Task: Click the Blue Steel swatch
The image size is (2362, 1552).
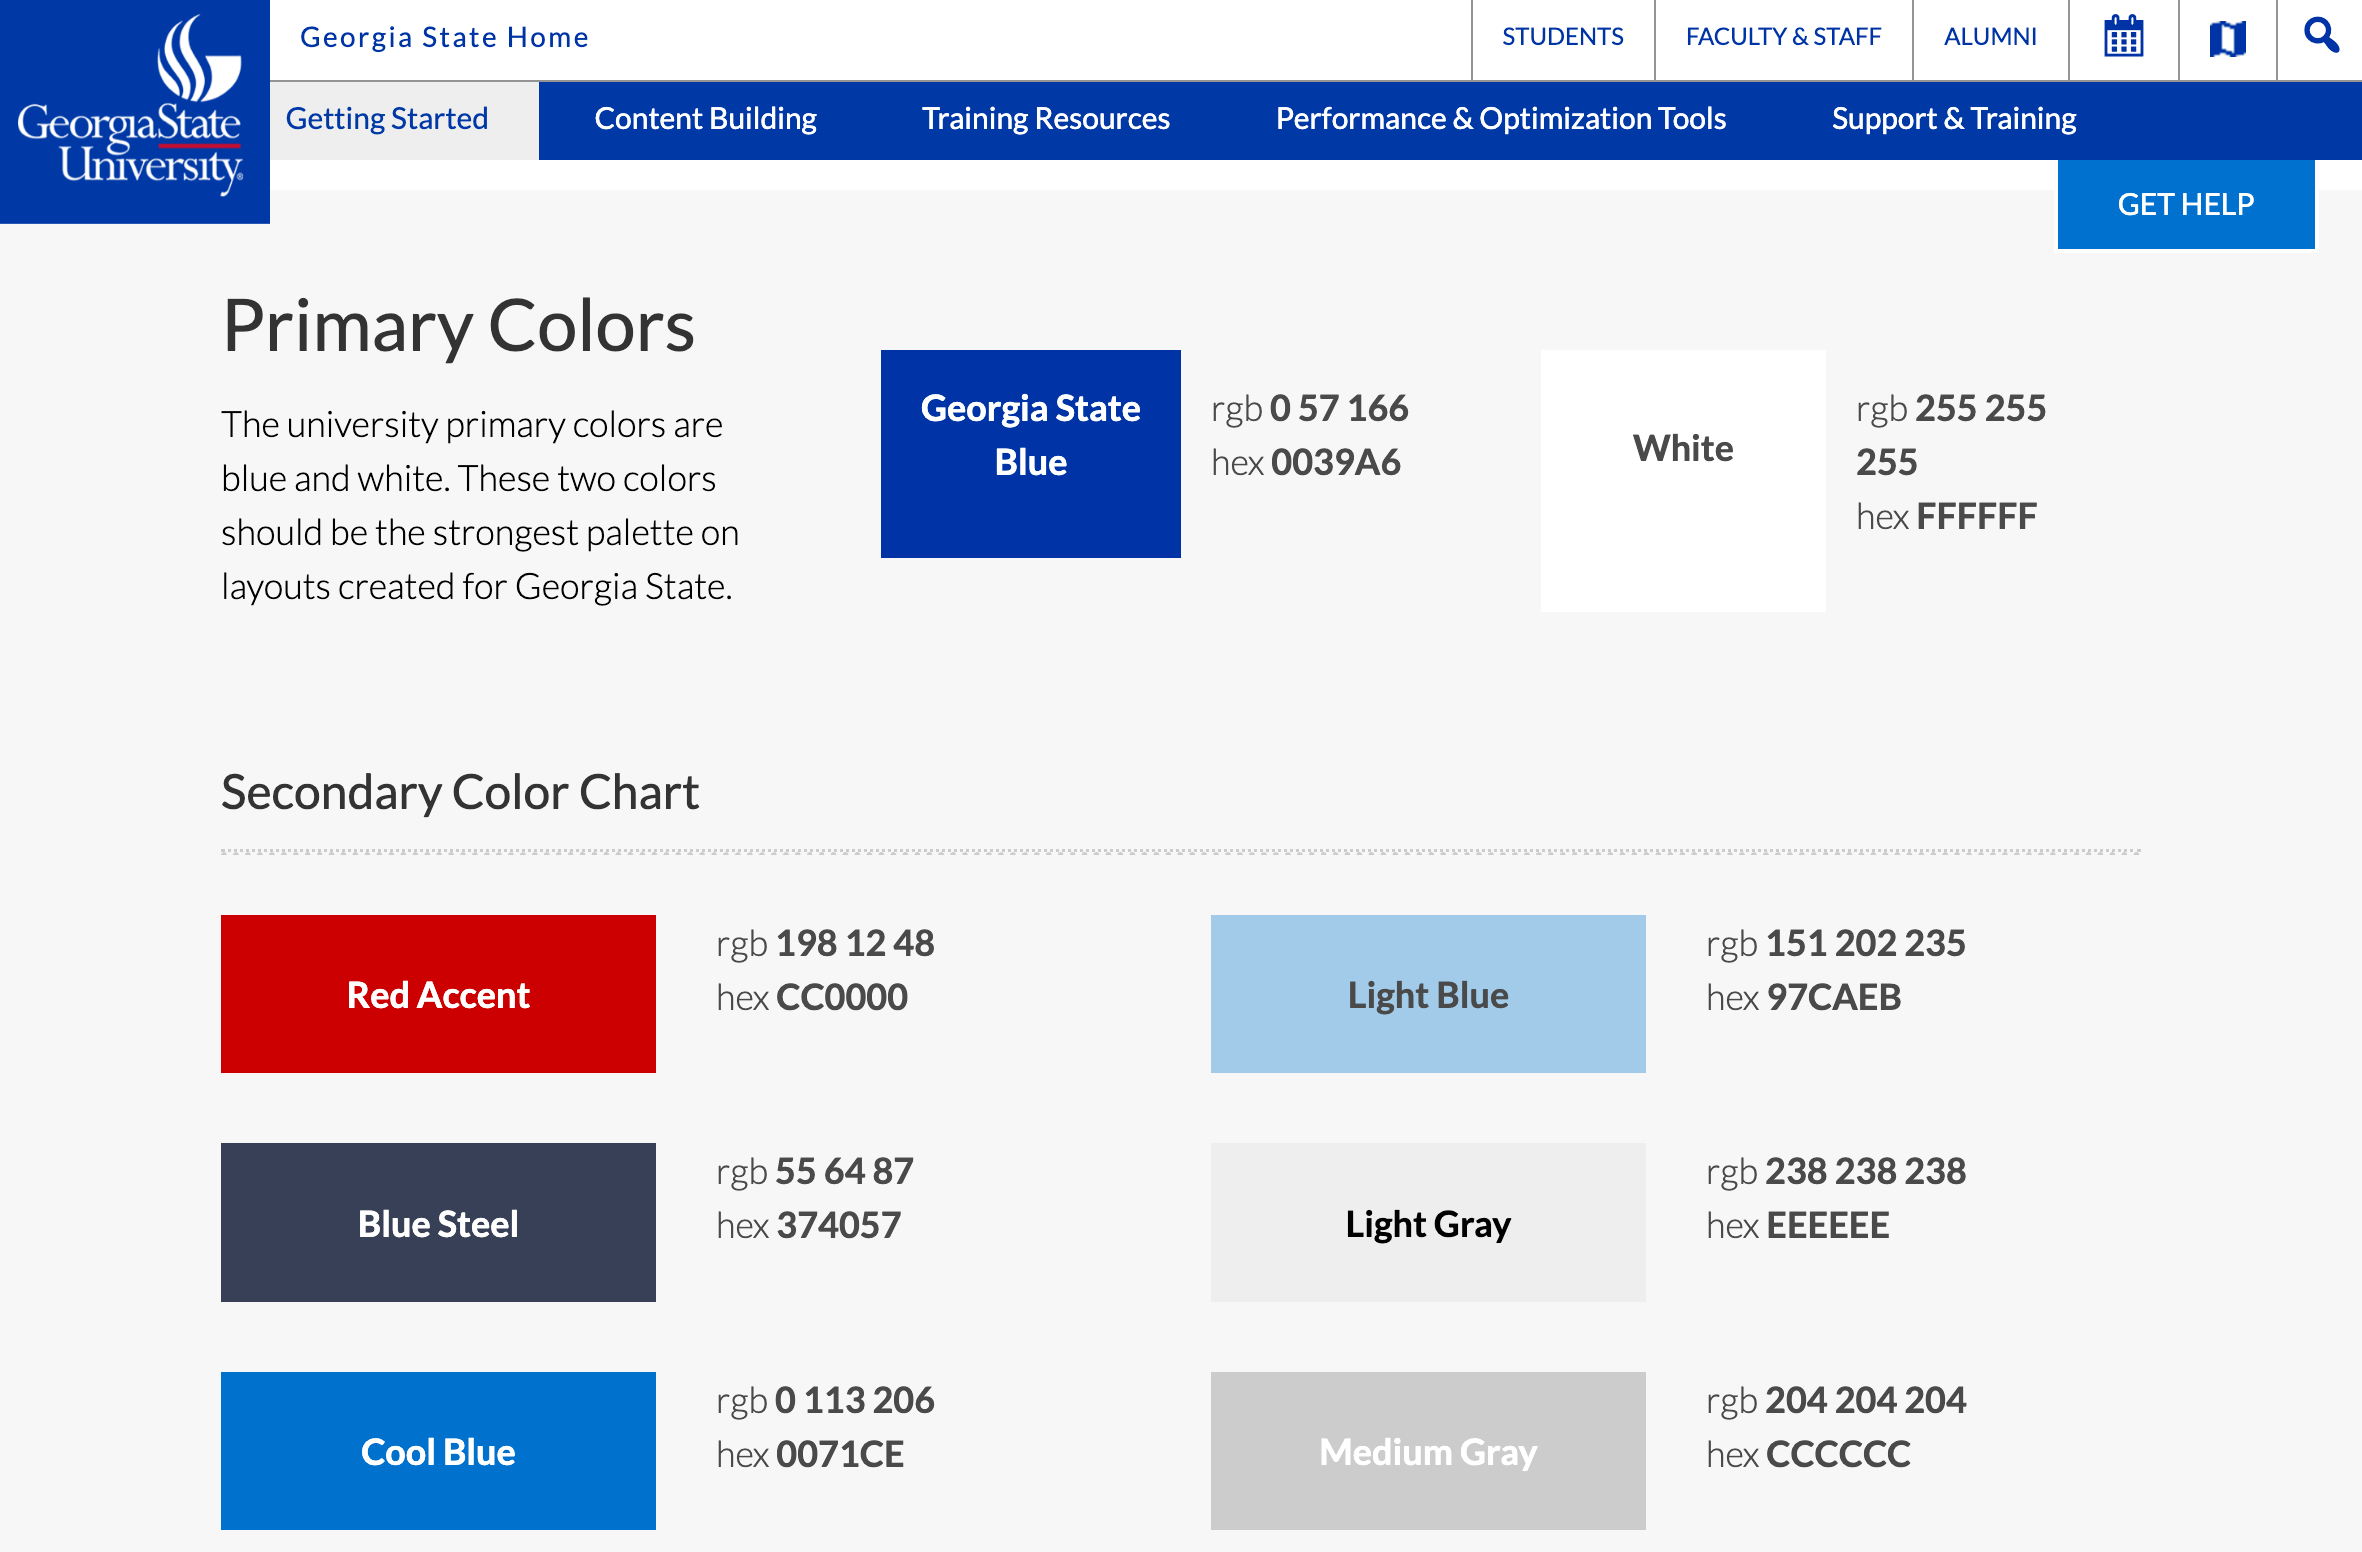Action: [438, 1222]
